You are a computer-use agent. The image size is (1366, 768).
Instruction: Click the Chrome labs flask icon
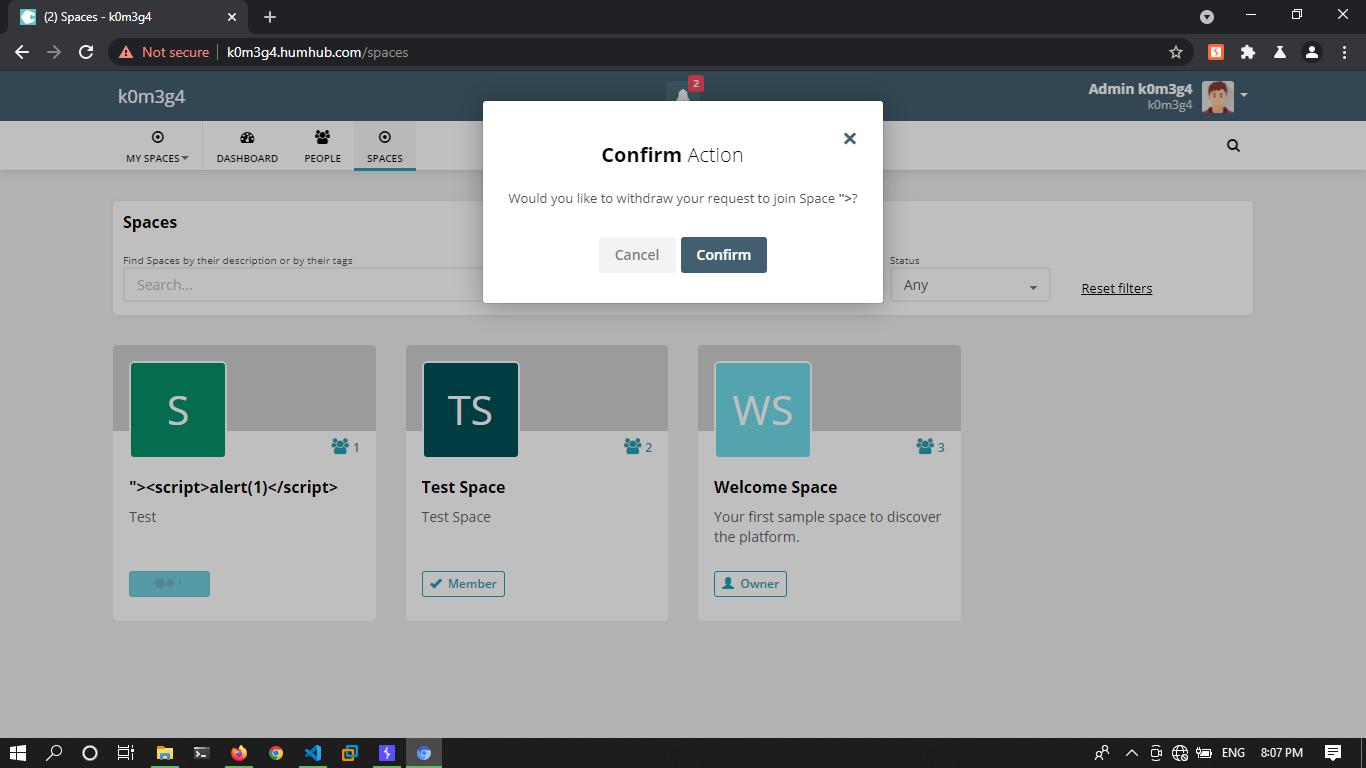click(x=1279, y=52)
